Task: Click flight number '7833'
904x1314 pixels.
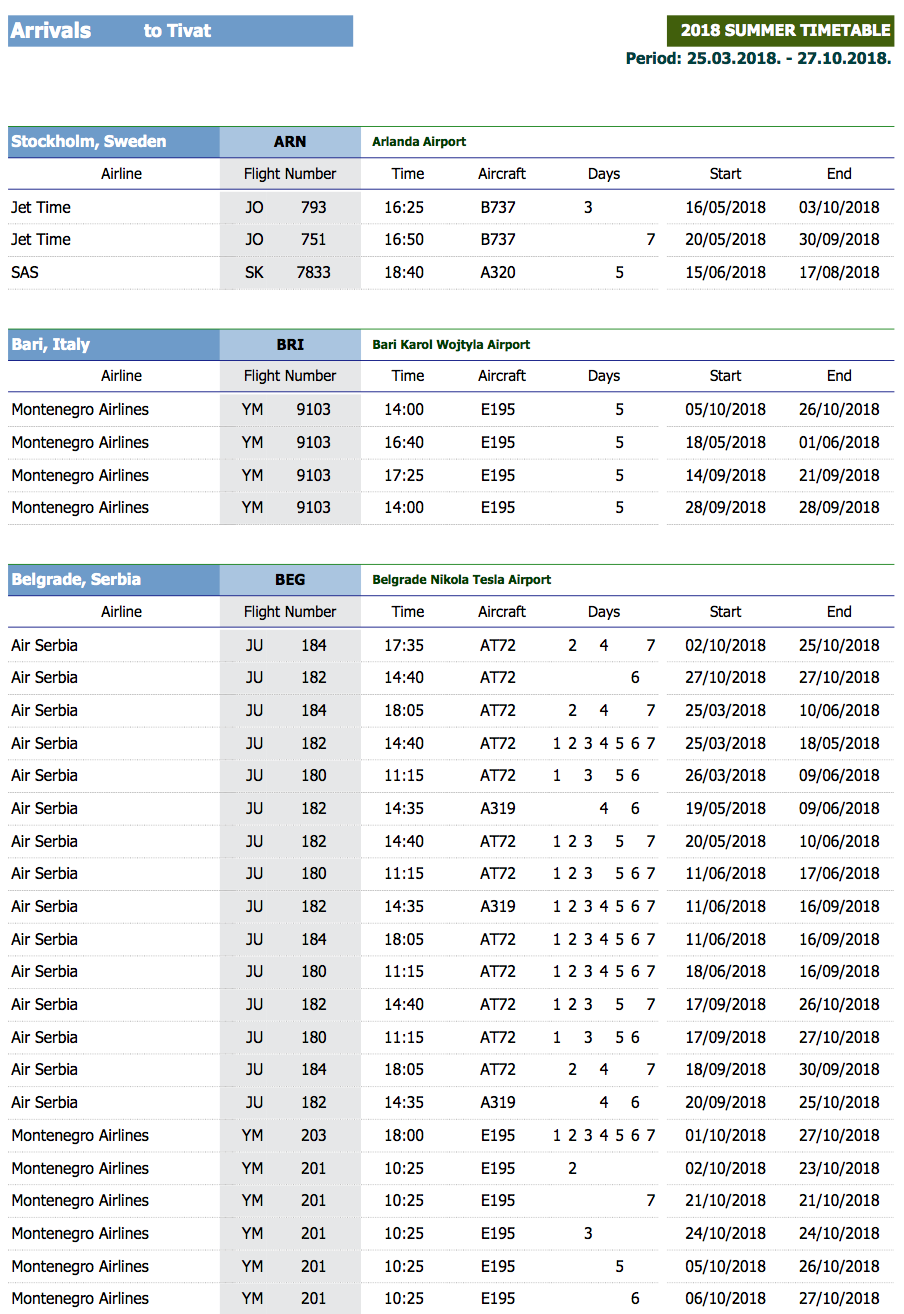Action: pos(313,272)
